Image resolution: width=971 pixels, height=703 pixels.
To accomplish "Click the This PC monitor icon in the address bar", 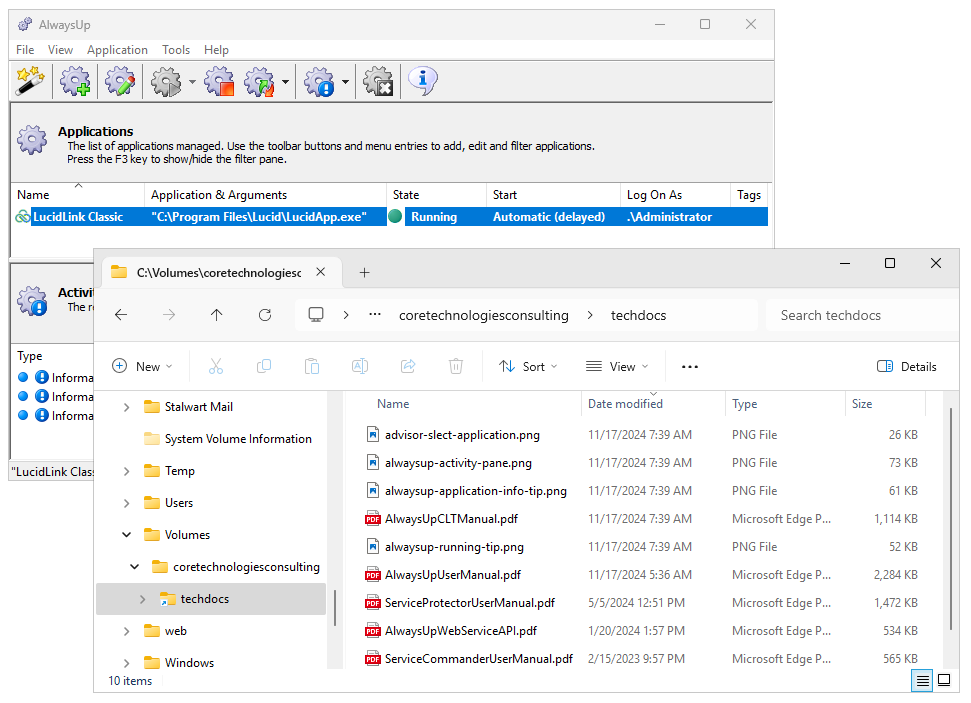I will (x=316, y=315).
